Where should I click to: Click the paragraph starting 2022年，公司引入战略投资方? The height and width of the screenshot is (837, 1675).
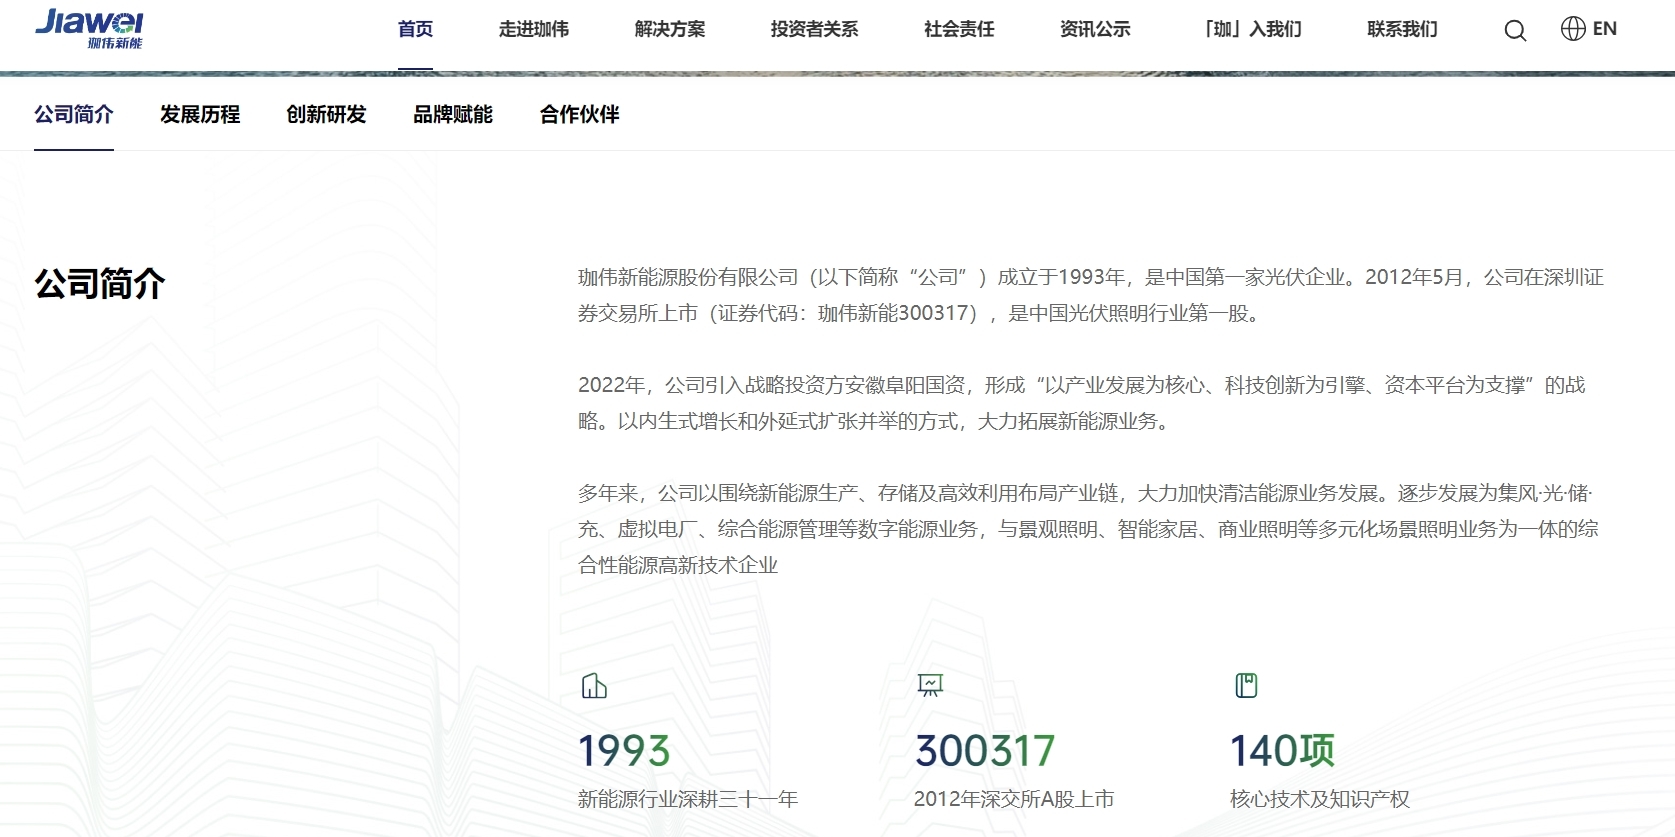click(1082, 403)
